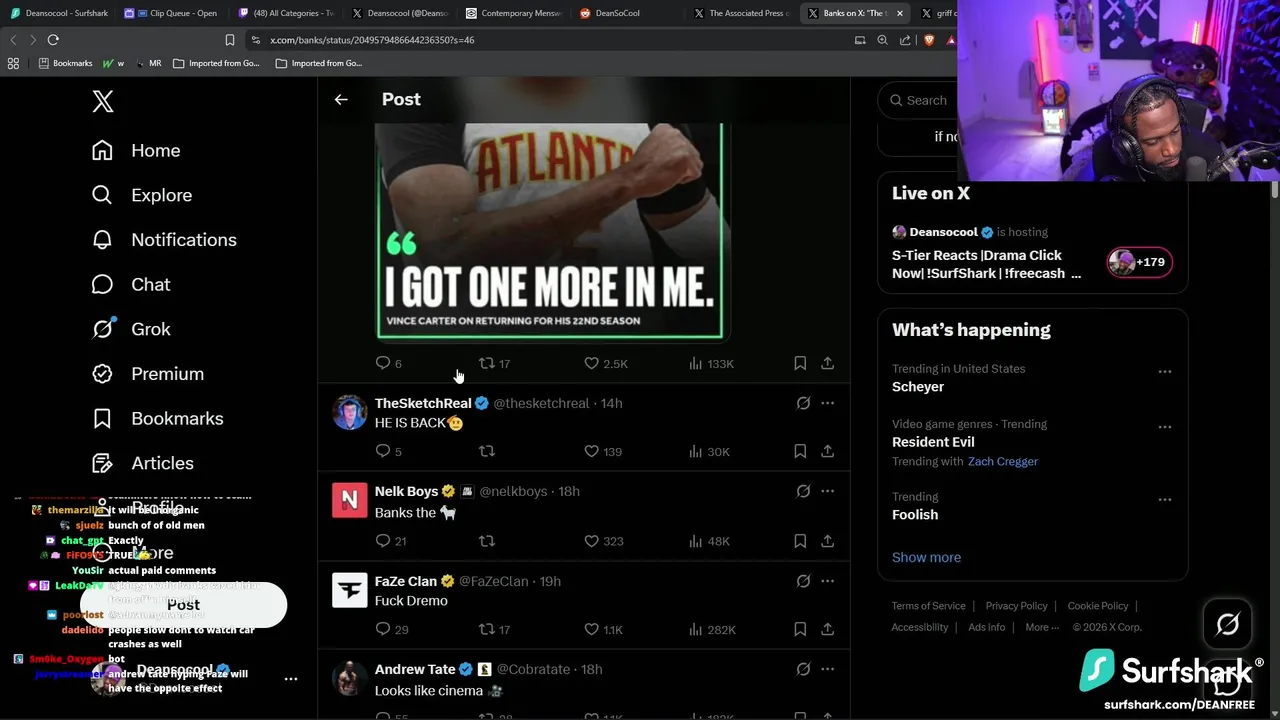This screenshot has width=1280, height=720.
Task: Click Nelk Boys username link
Action: coord(406,491)
